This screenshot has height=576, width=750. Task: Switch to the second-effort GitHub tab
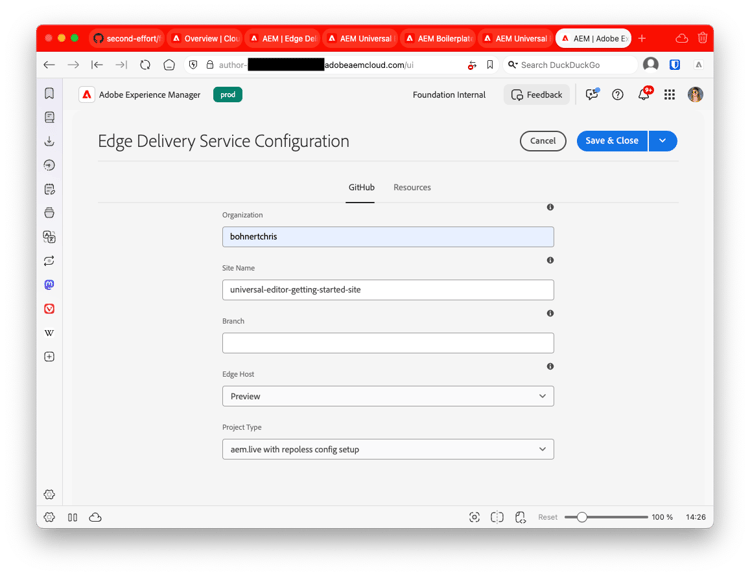click(x=127, y=38)
